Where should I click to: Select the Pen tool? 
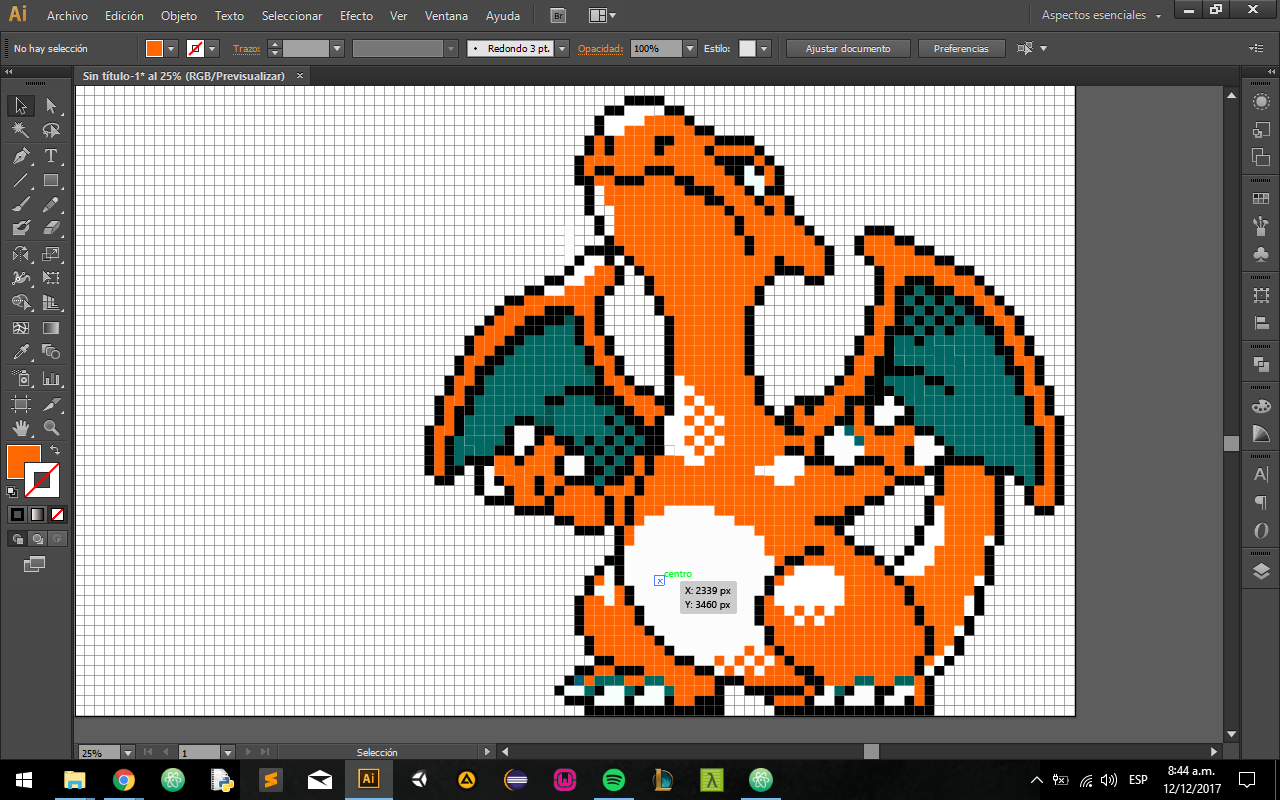21,156
